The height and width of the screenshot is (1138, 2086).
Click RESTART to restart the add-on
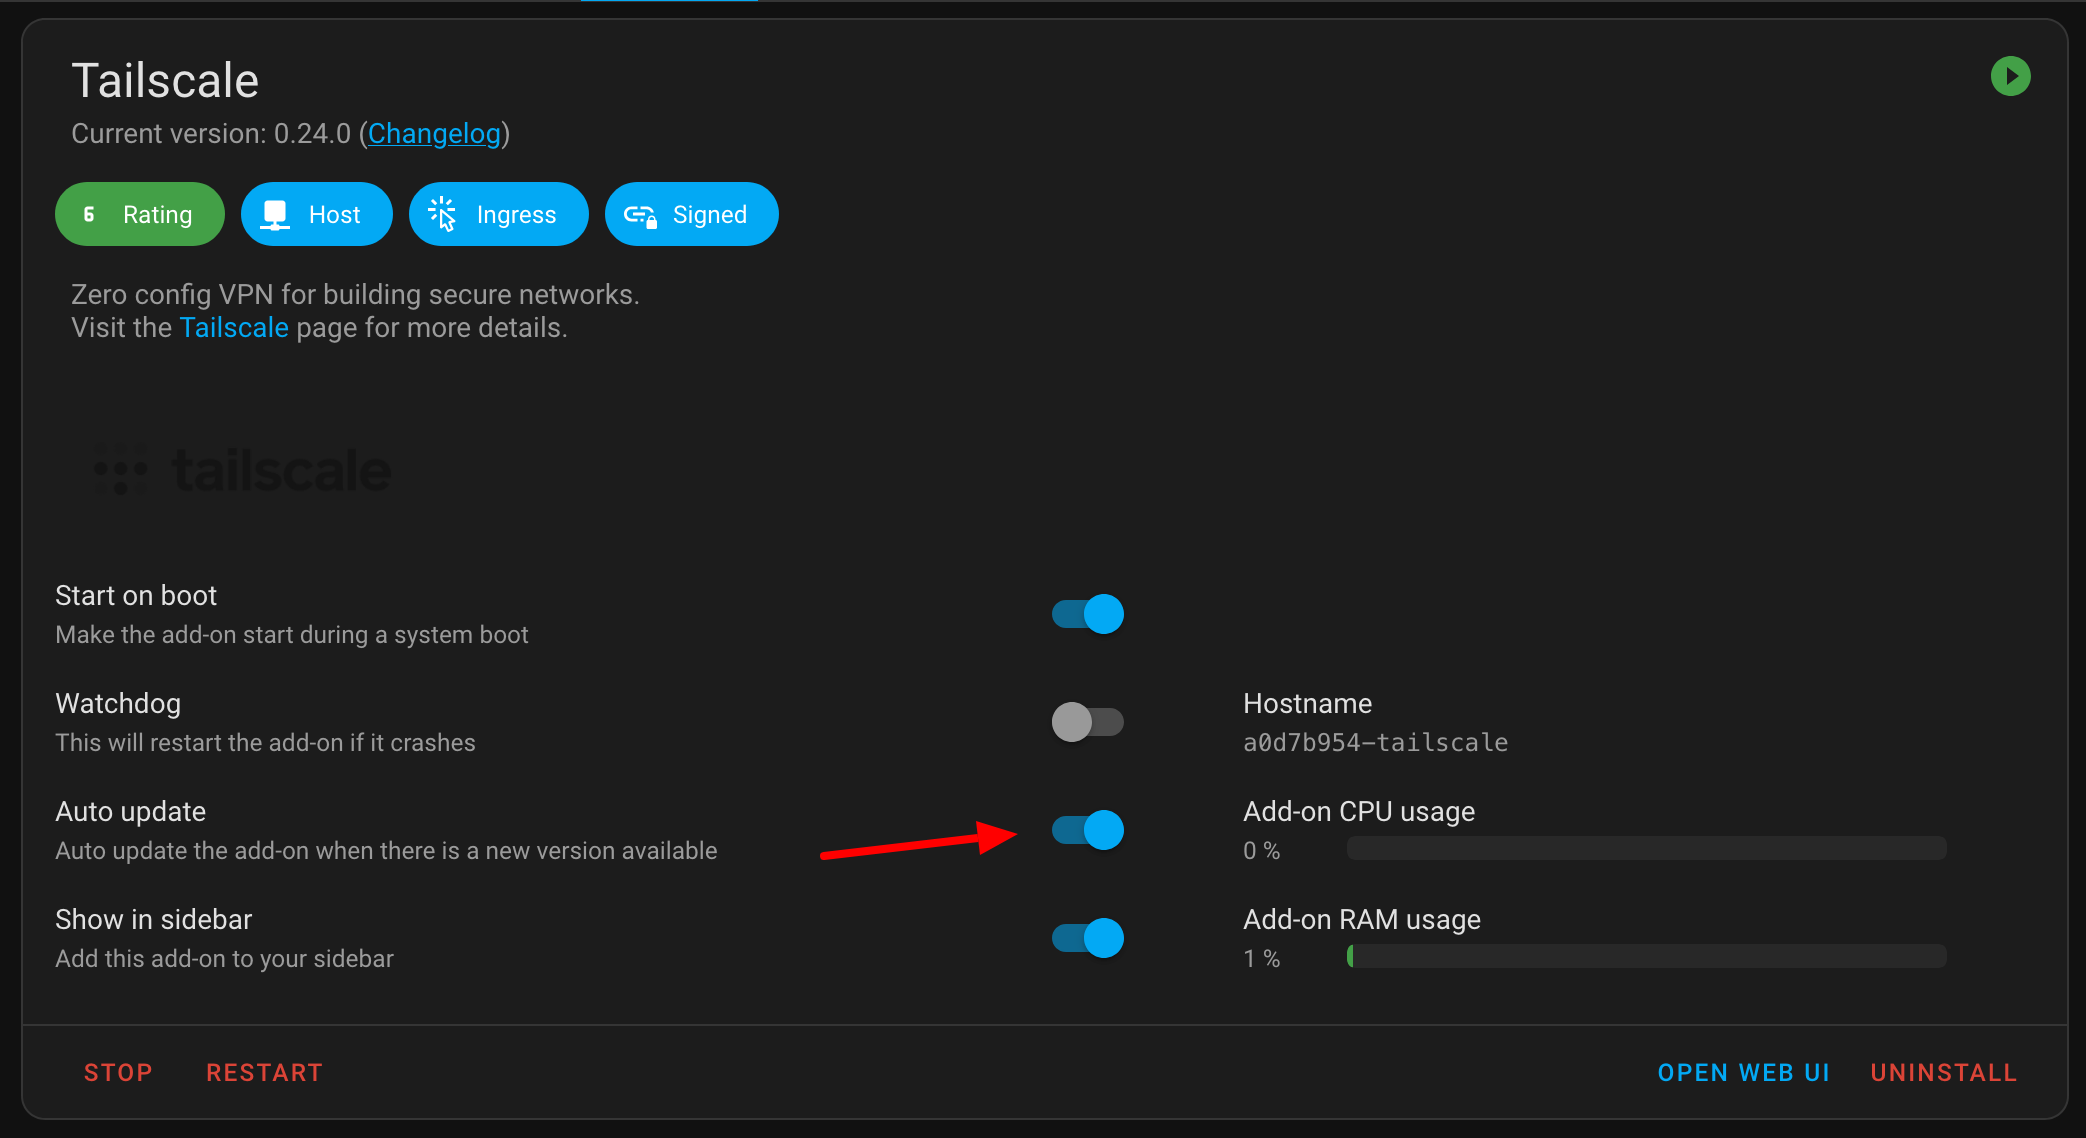pos(264,1071)
